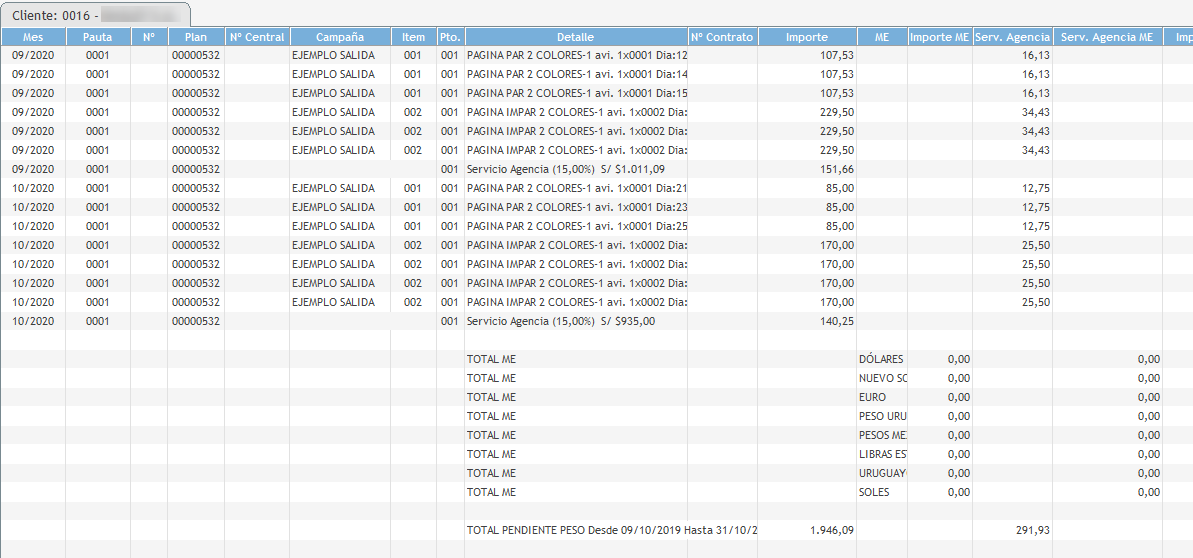Click the Pto. column header

point(449,37)
